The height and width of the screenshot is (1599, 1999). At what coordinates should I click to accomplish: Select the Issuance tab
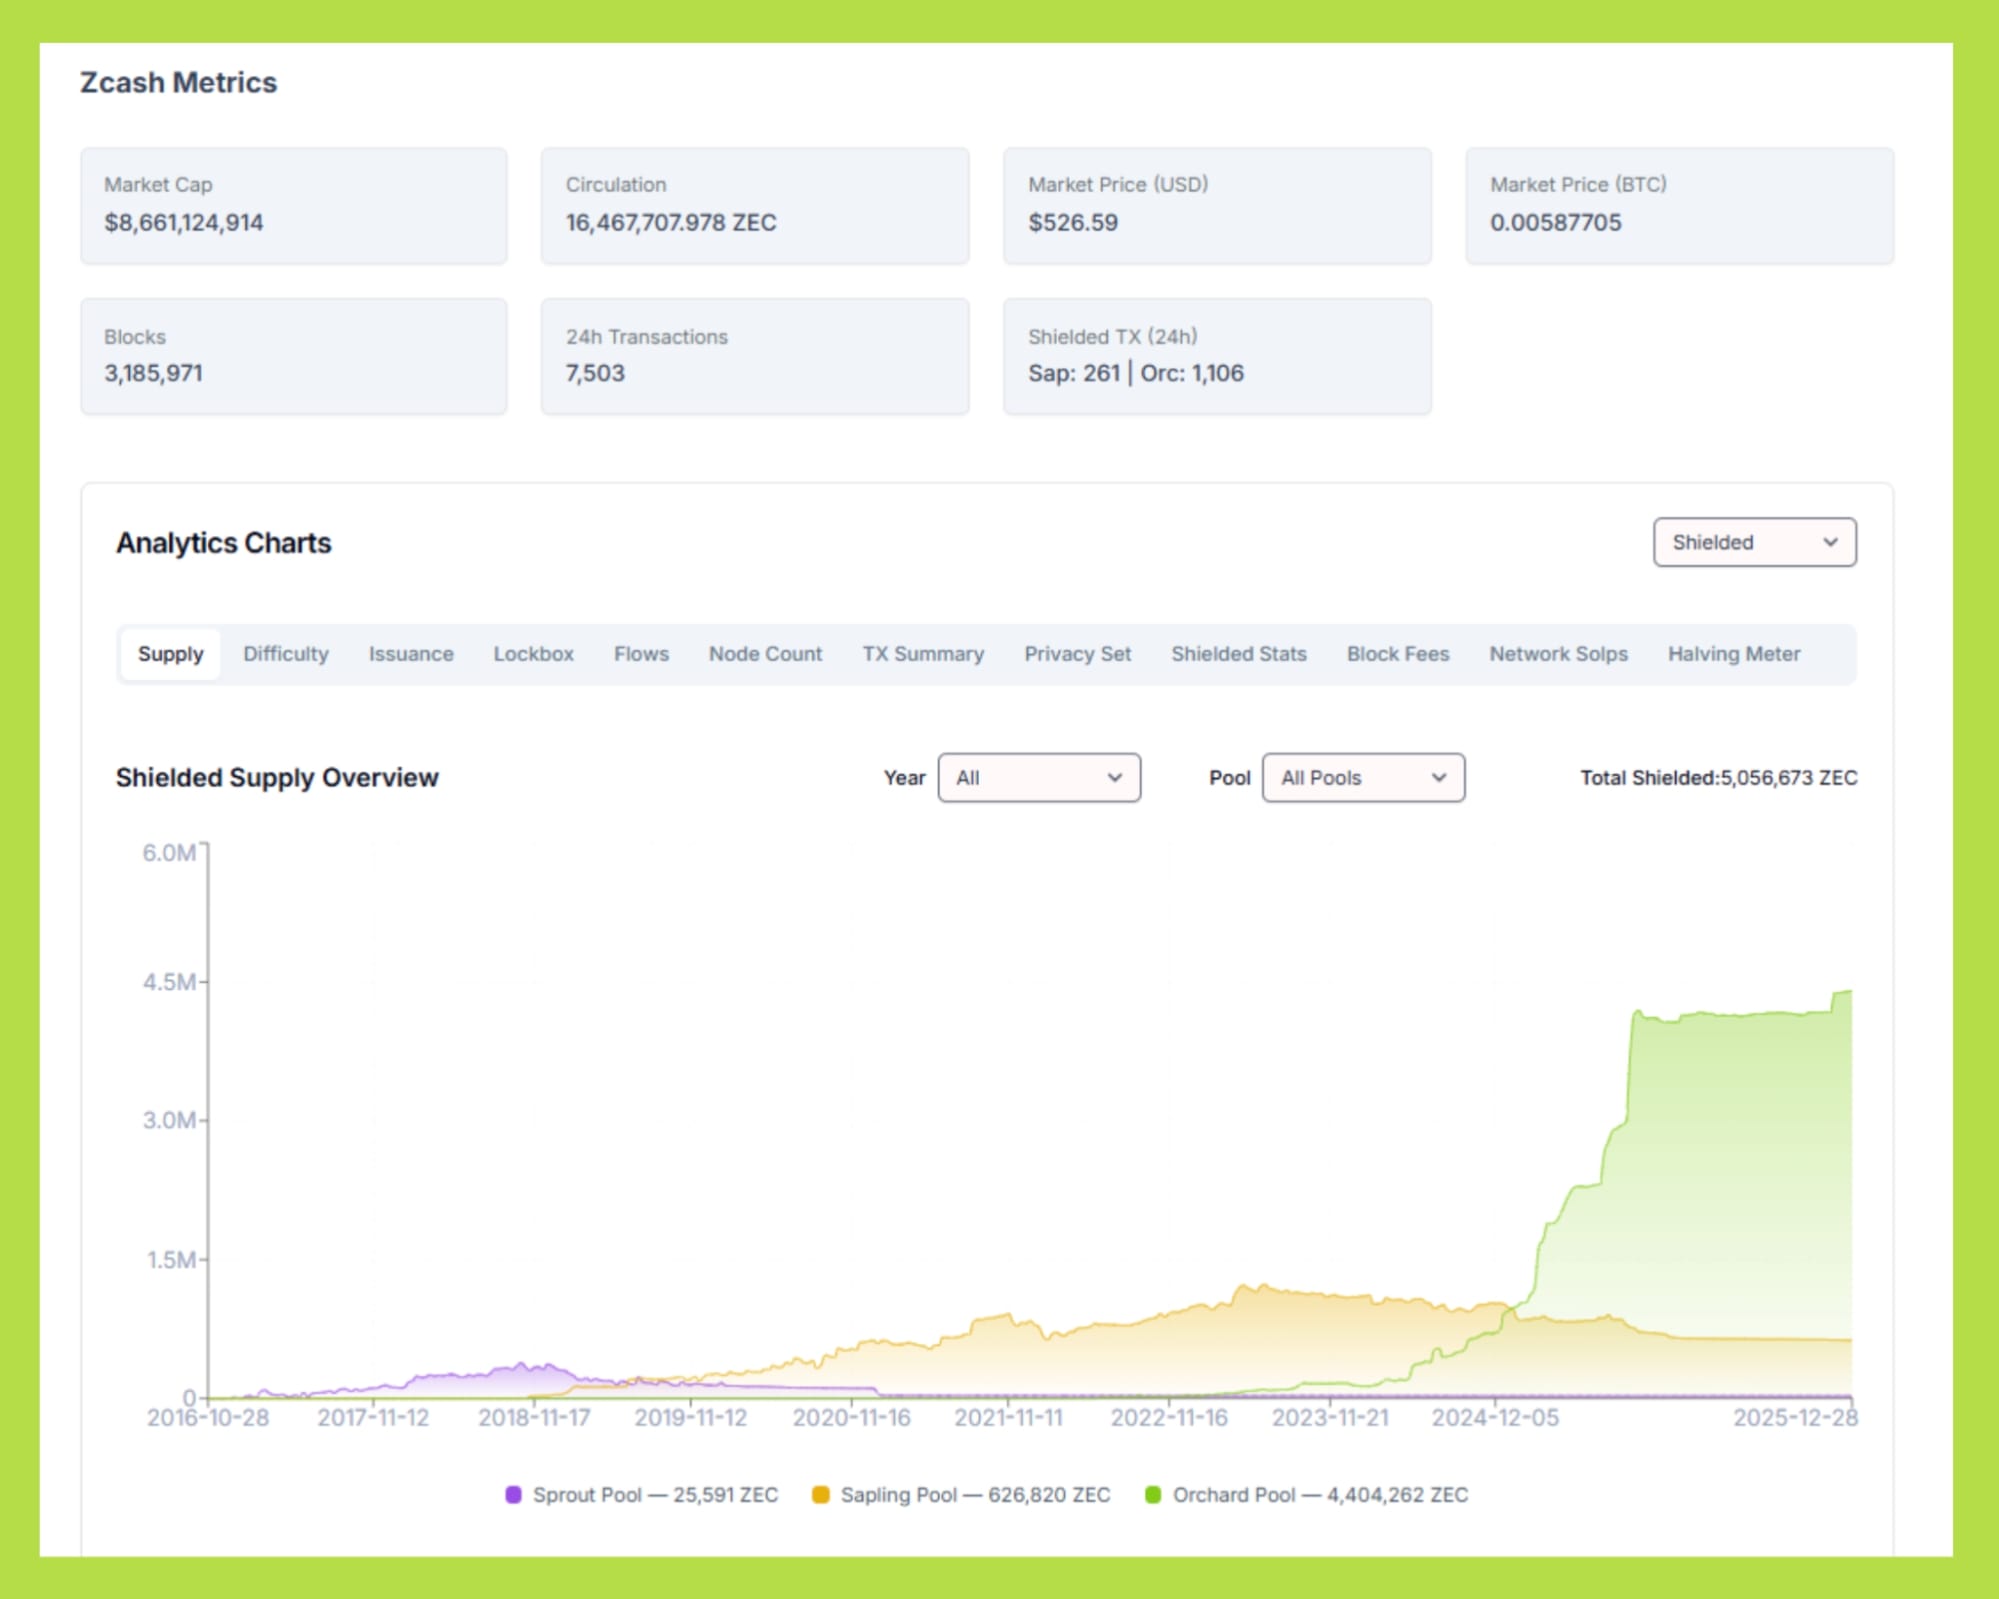(x=410, y=654)
